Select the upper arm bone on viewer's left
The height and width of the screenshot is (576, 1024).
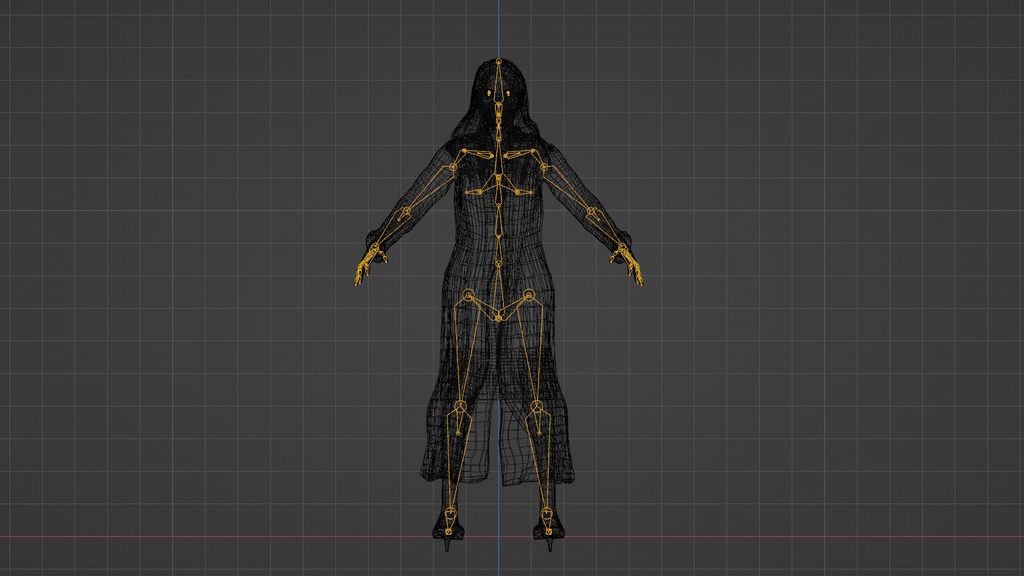(430, 189)
